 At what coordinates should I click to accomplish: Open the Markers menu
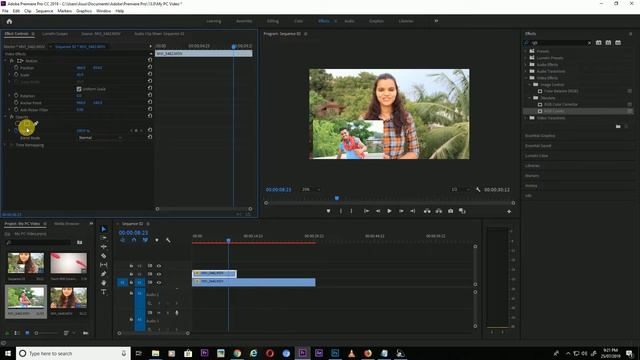[x=64, y=11]
